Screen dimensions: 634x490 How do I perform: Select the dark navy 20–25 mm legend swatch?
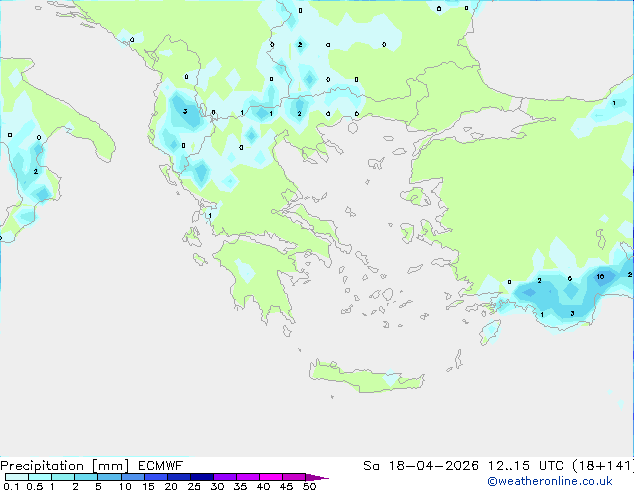(x=182, y=478)
